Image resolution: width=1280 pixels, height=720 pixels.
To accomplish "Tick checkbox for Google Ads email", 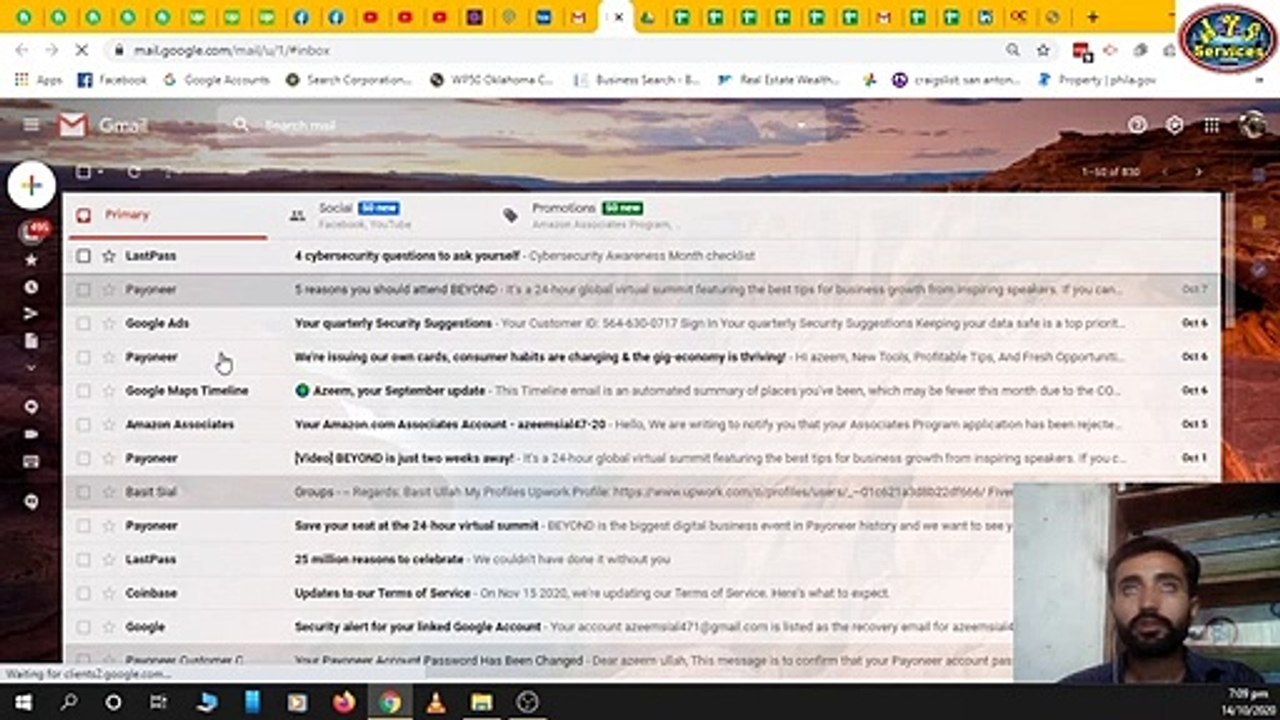I will [84, 323].
